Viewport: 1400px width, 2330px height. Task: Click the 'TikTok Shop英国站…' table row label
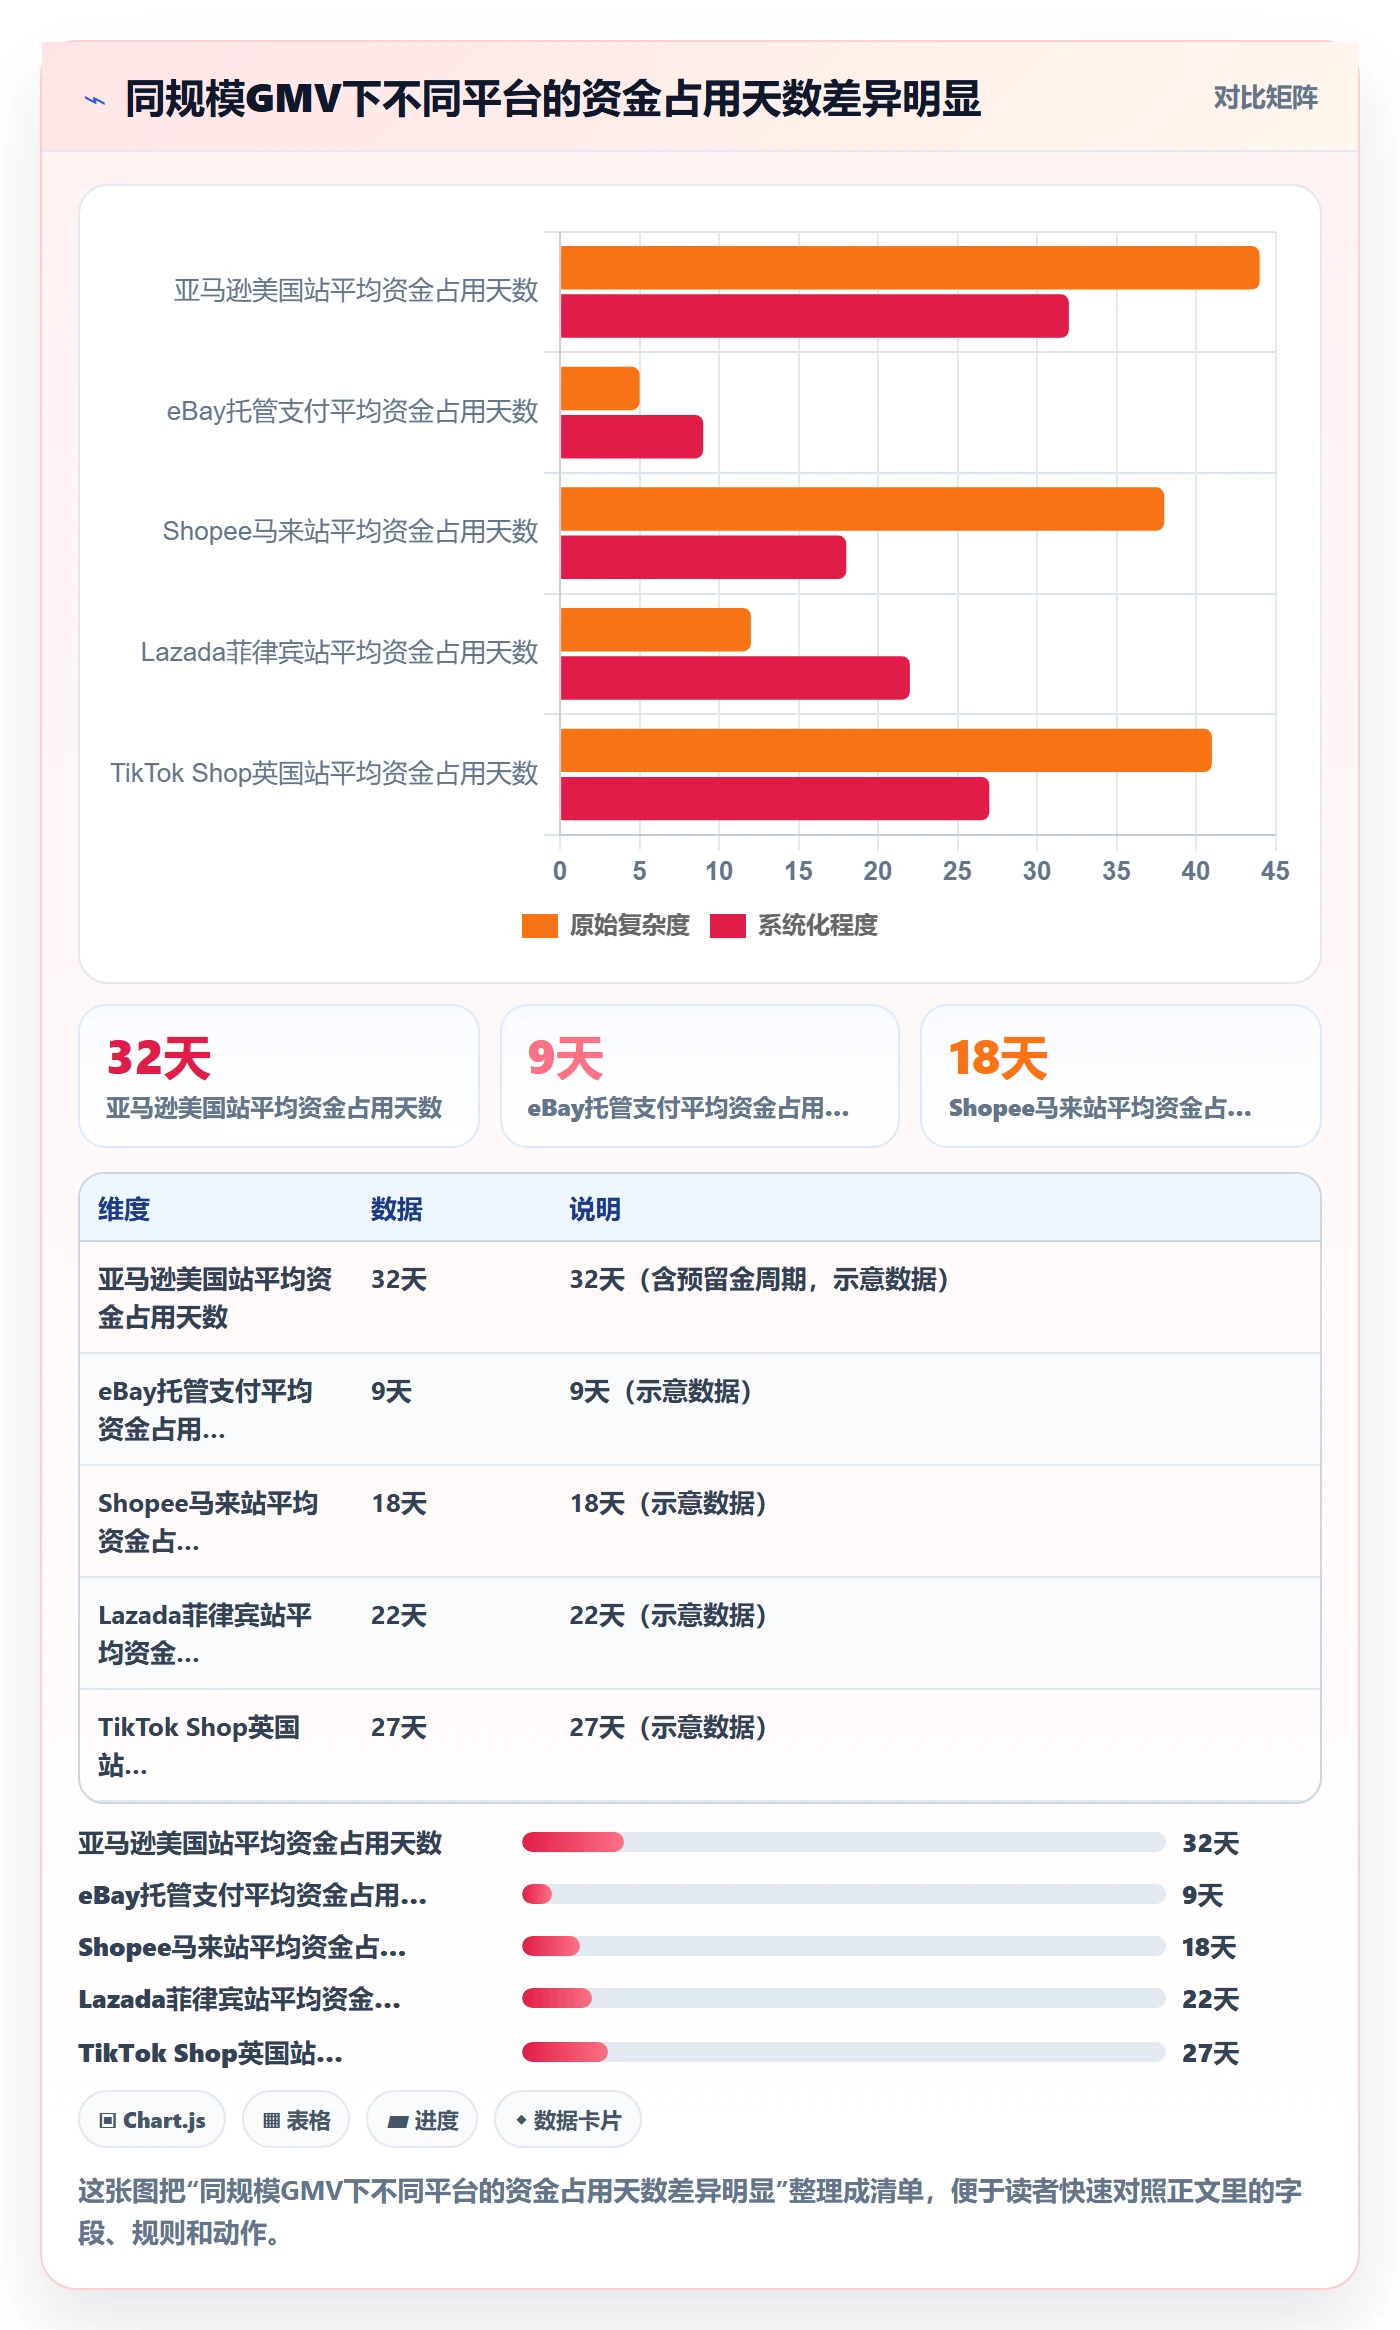coord(199,1746)
